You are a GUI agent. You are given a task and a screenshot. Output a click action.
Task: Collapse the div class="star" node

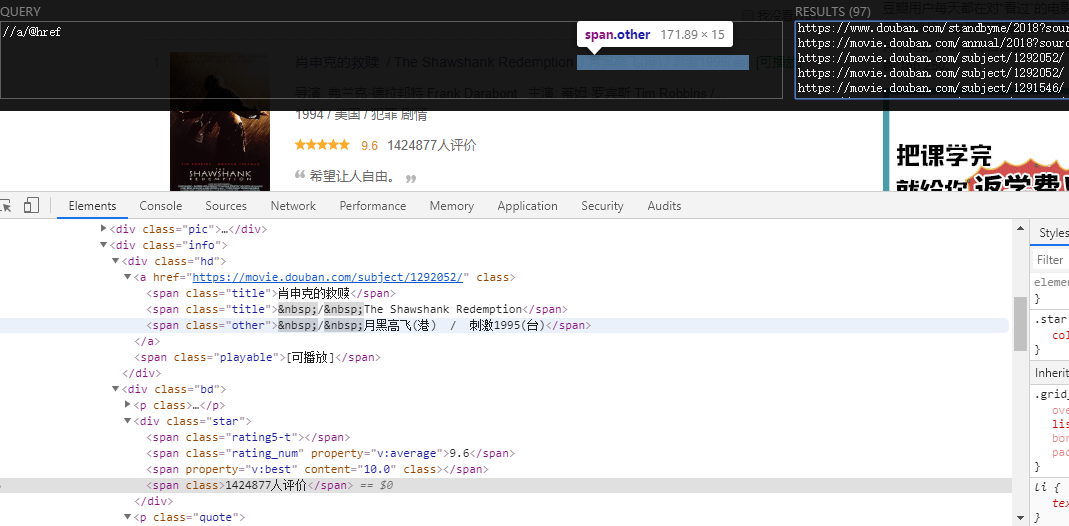click(x=127, y=421)
